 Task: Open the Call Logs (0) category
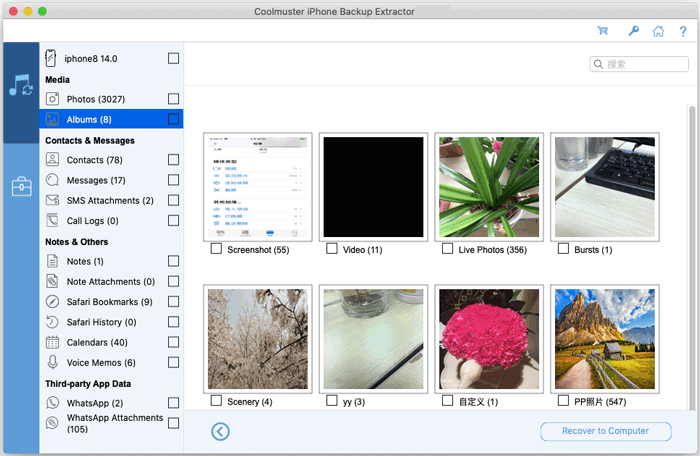pos(92,221)
